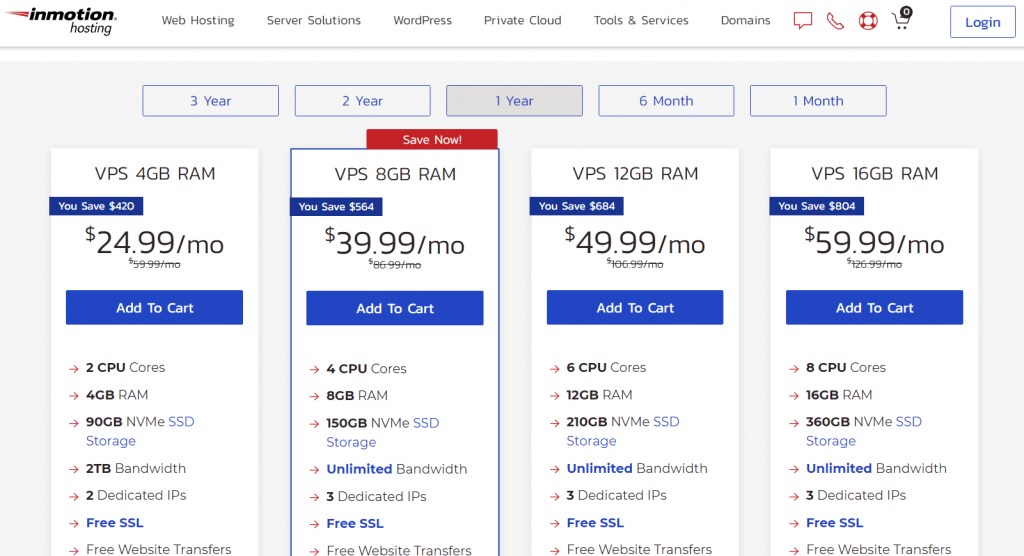Click Free SSL in 12GB plan
The width and height of the screenshot is (1024, 556).
coord(595,523)
